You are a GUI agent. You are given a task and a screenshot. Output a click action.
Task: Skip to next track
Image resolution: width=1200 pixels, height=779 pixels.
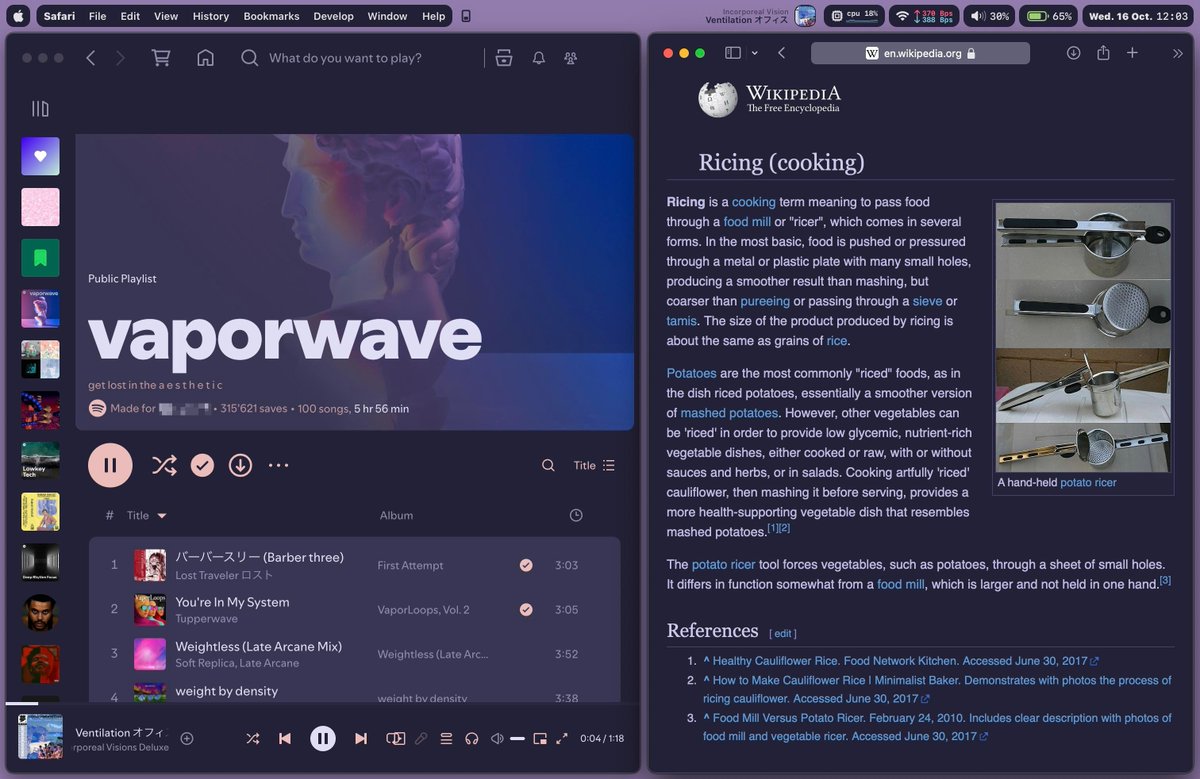[x=361, y=738]
